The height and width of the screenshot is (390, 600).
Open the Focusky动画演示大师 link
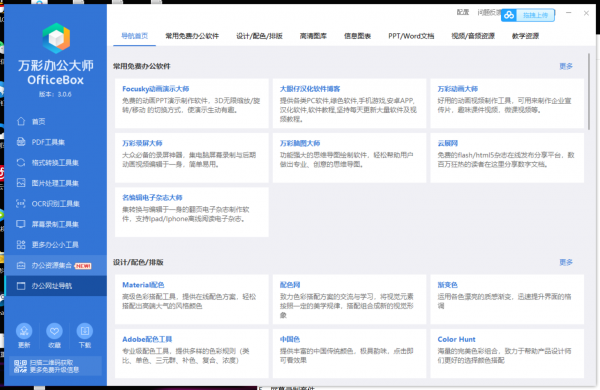point(156,89)
